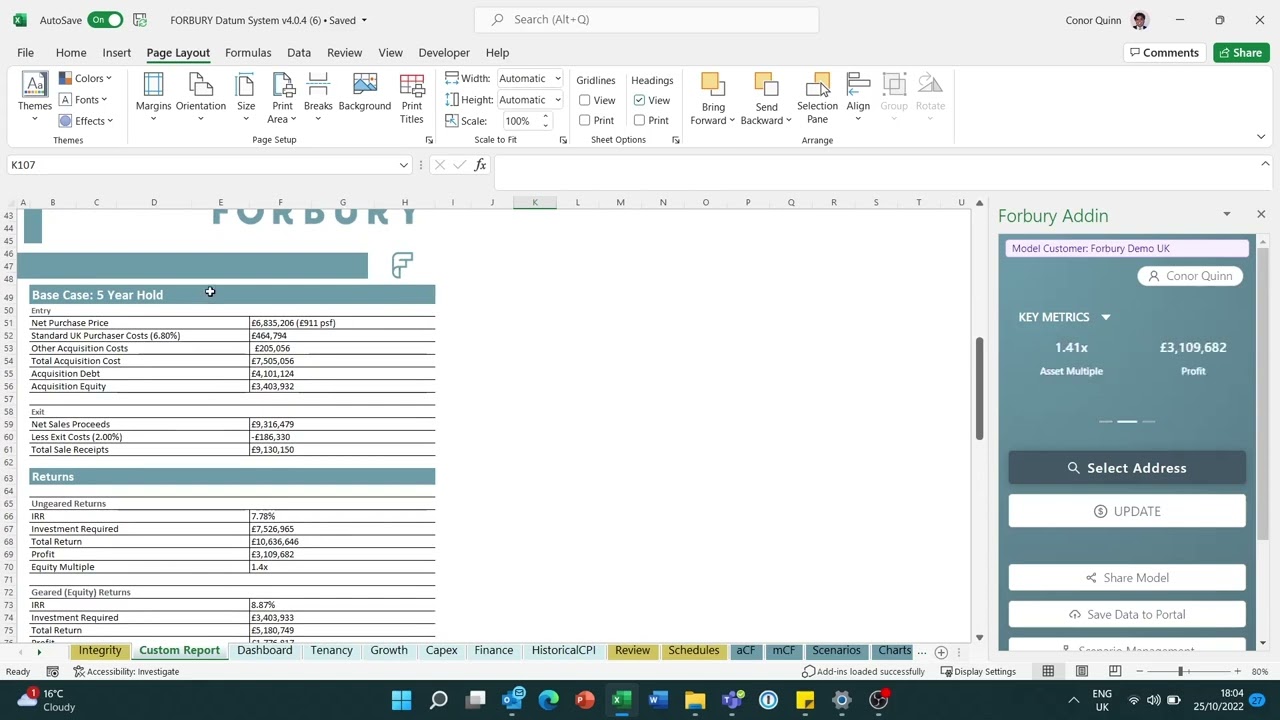The image size is (1280, 720).
Task: Click the Send Backward icon
Action: (x=766, y=85)
